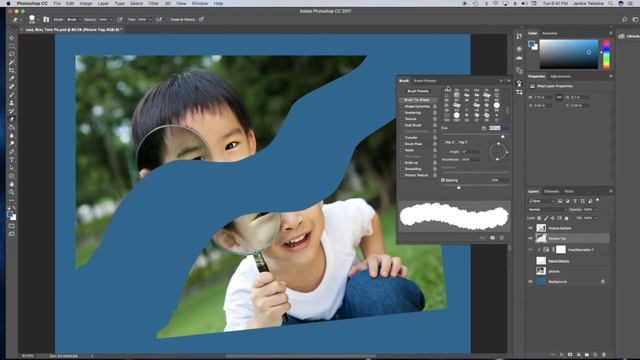Switch to the Swatches tab

(x=549, y=33)
